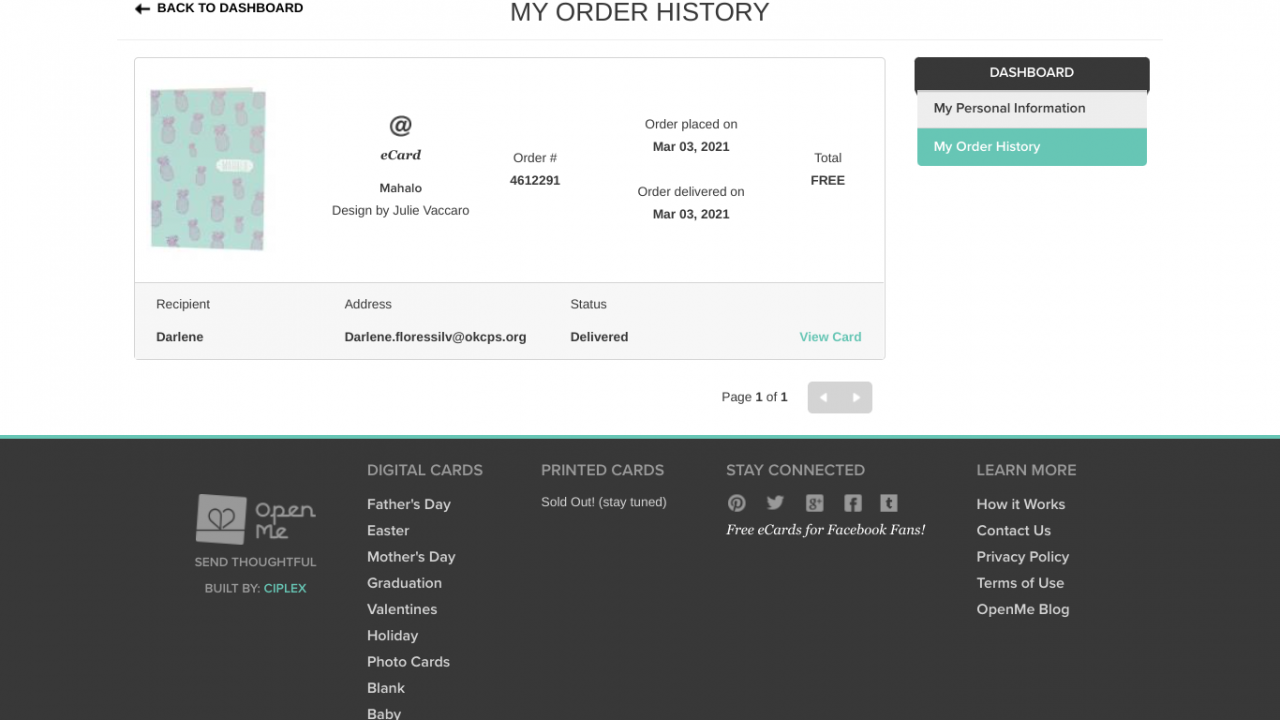This screenshot has height=720, width=1280.
Task: Go to next page arrow
Action: [856, 397]
